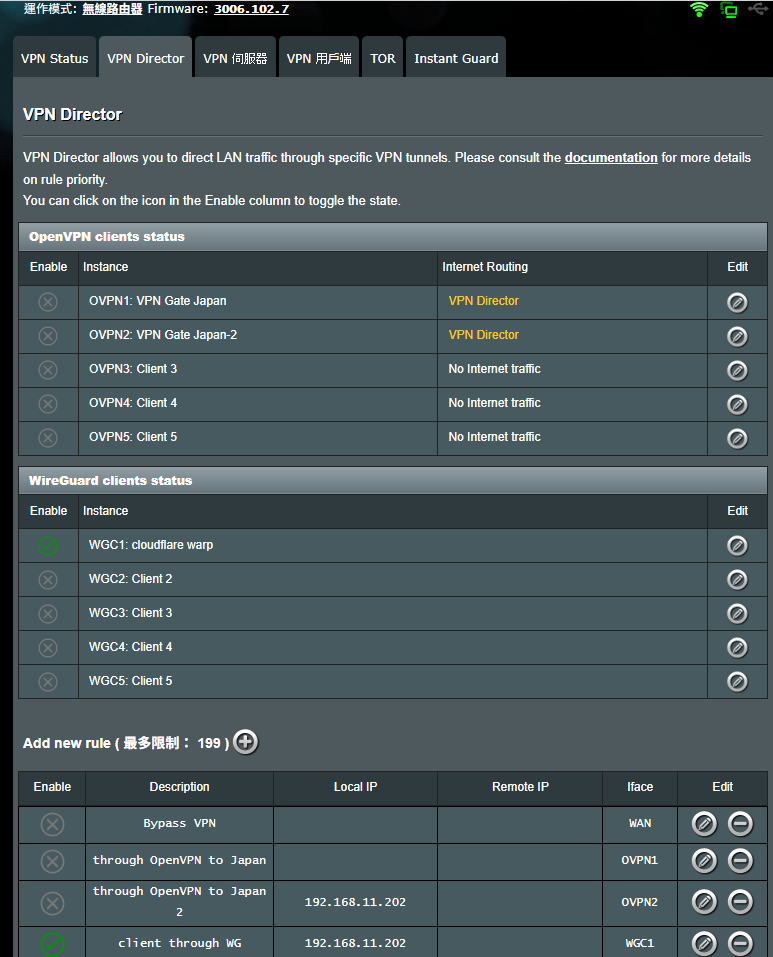Delete the client through WG rule

[740, 944]
